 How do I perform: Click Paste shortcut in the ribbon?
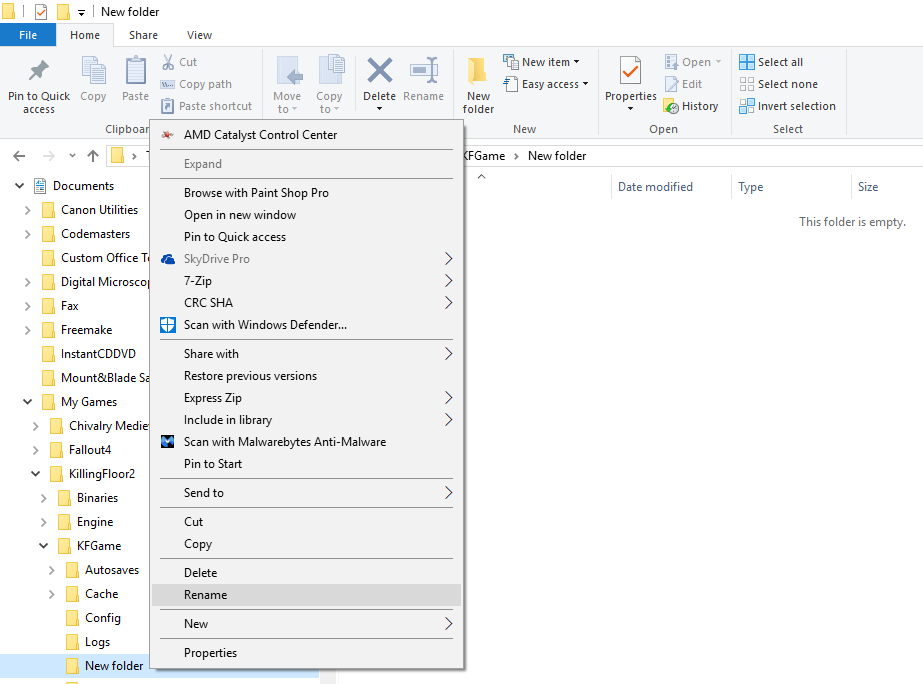[x=207, y=106]
